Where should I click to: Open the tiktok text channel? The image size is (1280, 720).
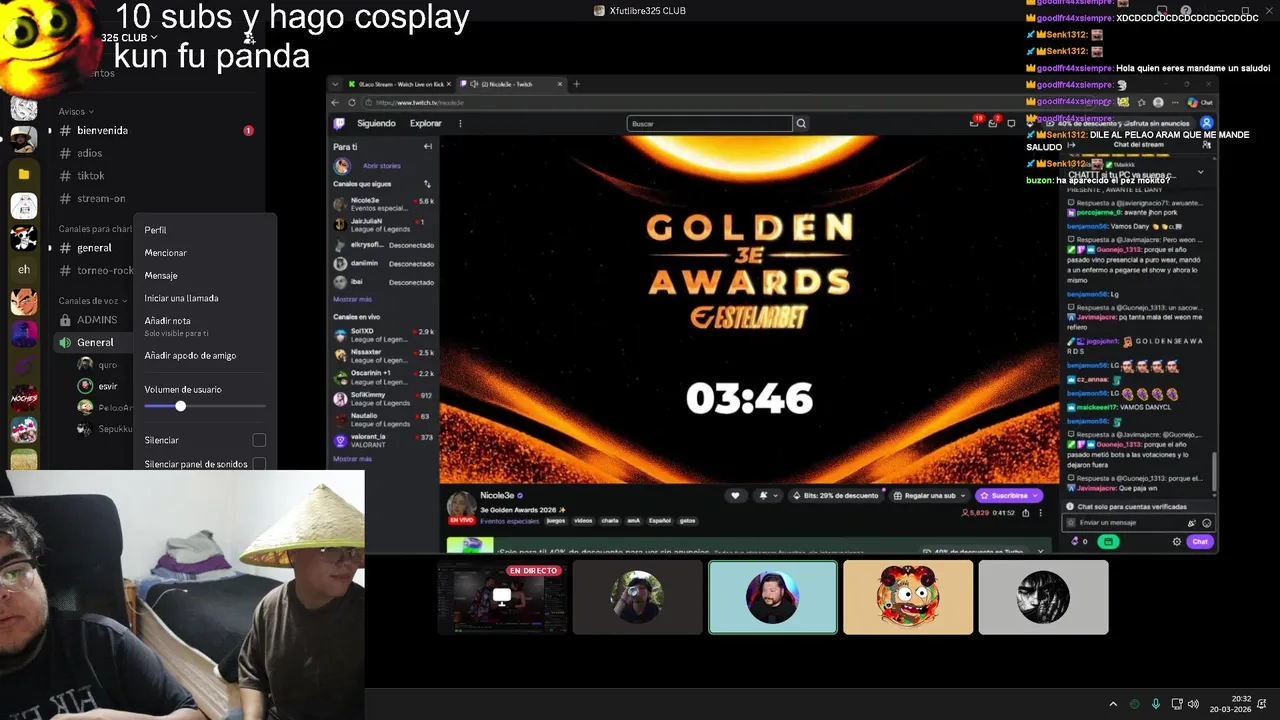point(90,176)
